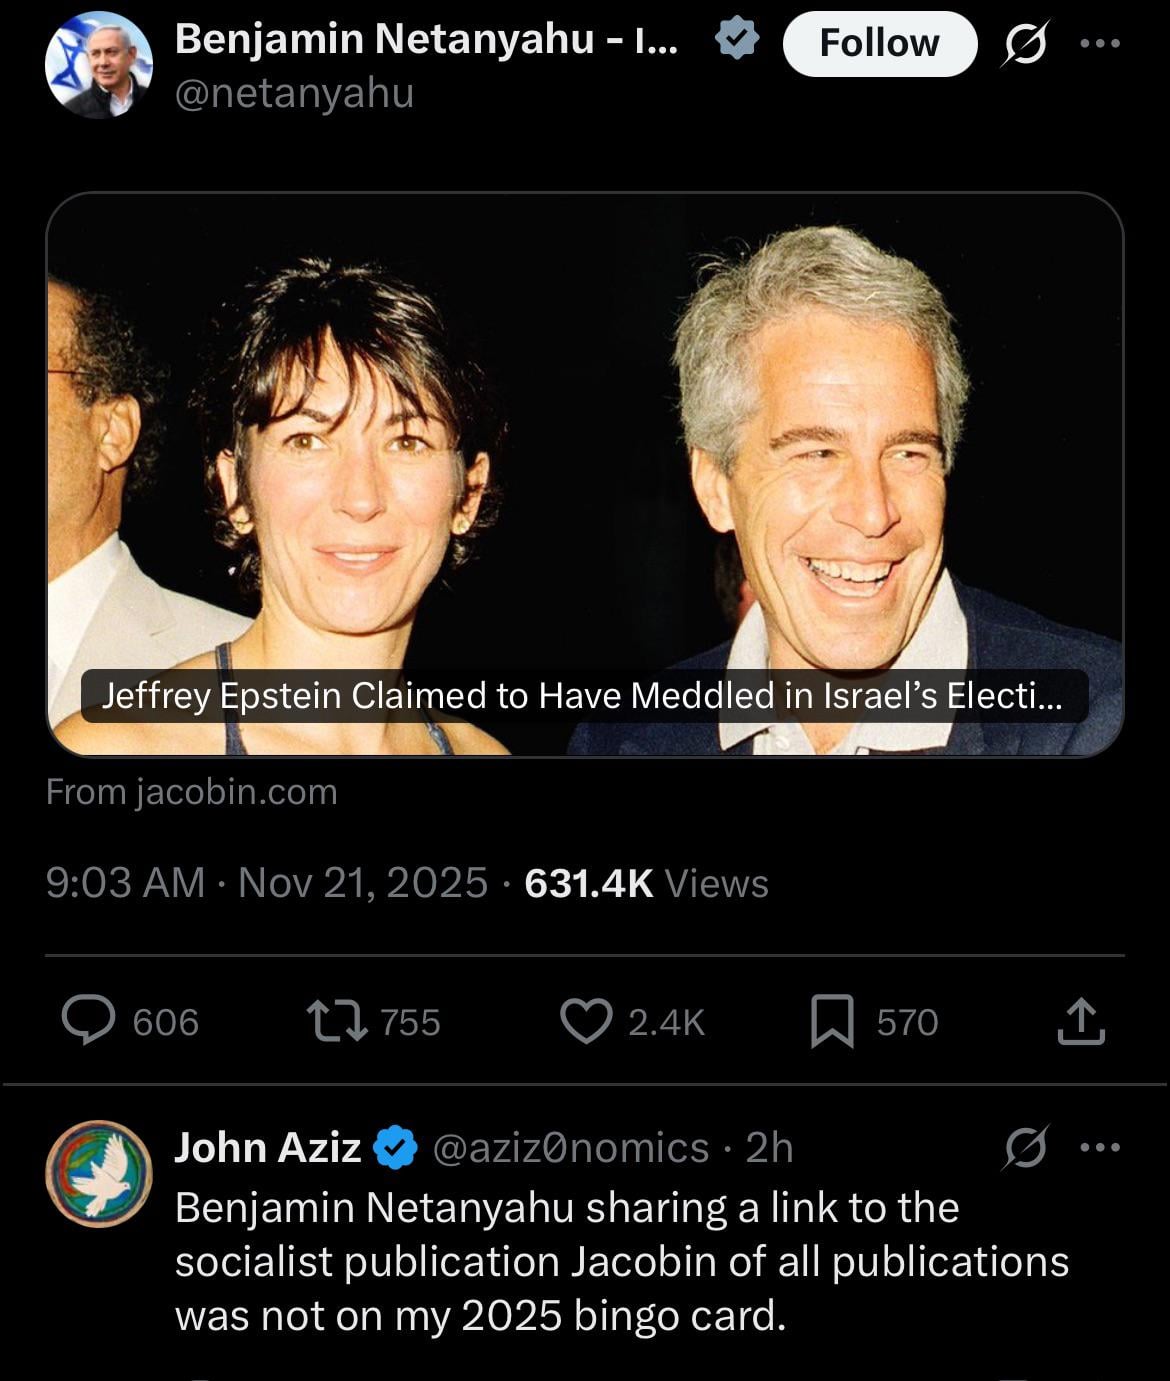The height and width of the screenshot is (1381, 1170).
Task: Like the post with heart icon
Action: pyautogui.click(x=586, y=1021)
